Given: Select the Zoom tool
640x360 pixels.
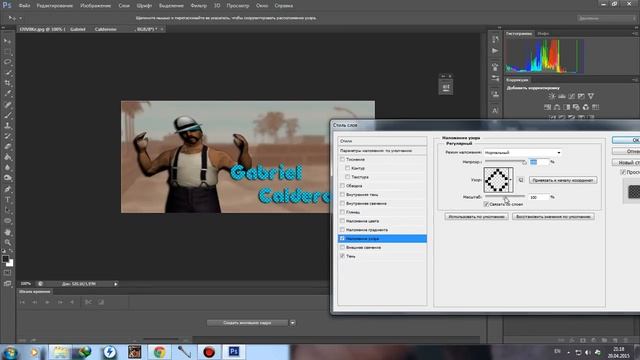Looking at the screenshot, I should 7,242.
